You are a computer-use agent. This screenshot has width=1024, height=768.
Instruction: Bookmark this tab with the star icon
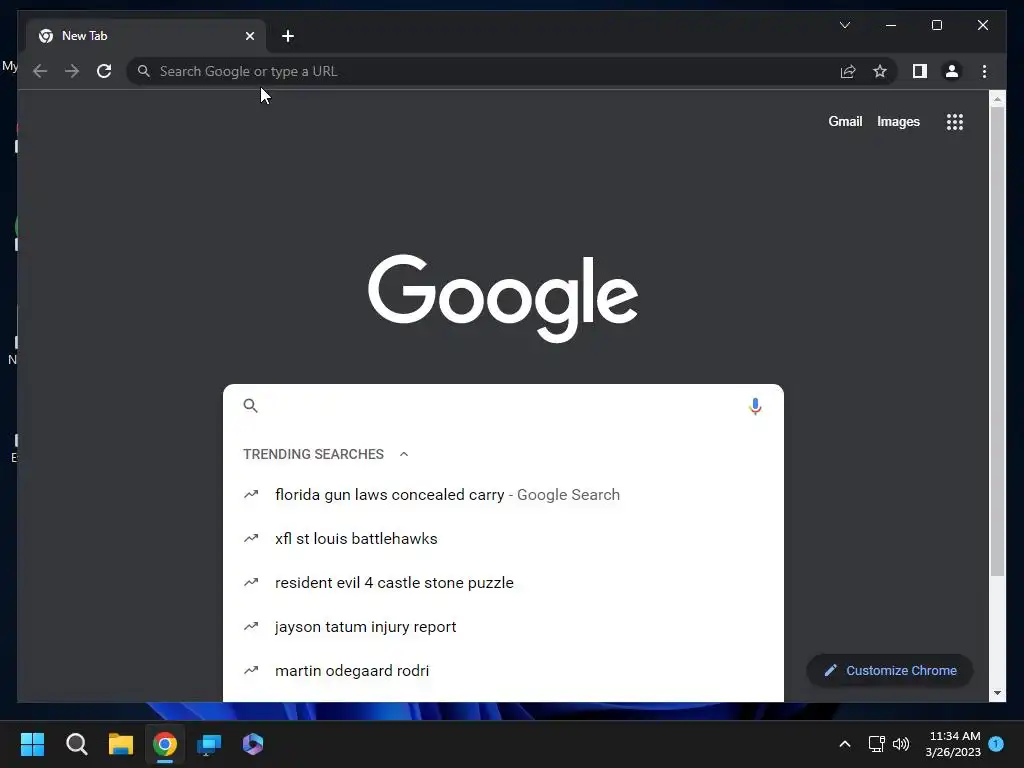[x=880, y=71]
